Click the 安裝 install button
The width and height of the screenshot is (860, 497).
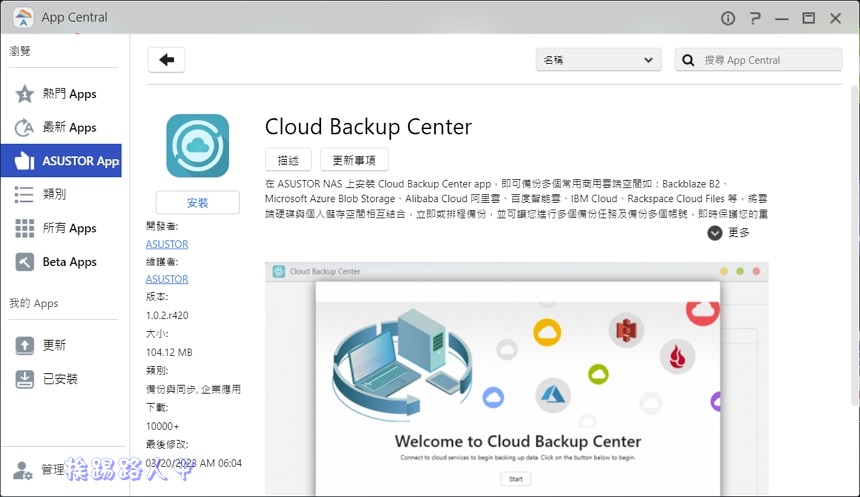pos(197,203)
